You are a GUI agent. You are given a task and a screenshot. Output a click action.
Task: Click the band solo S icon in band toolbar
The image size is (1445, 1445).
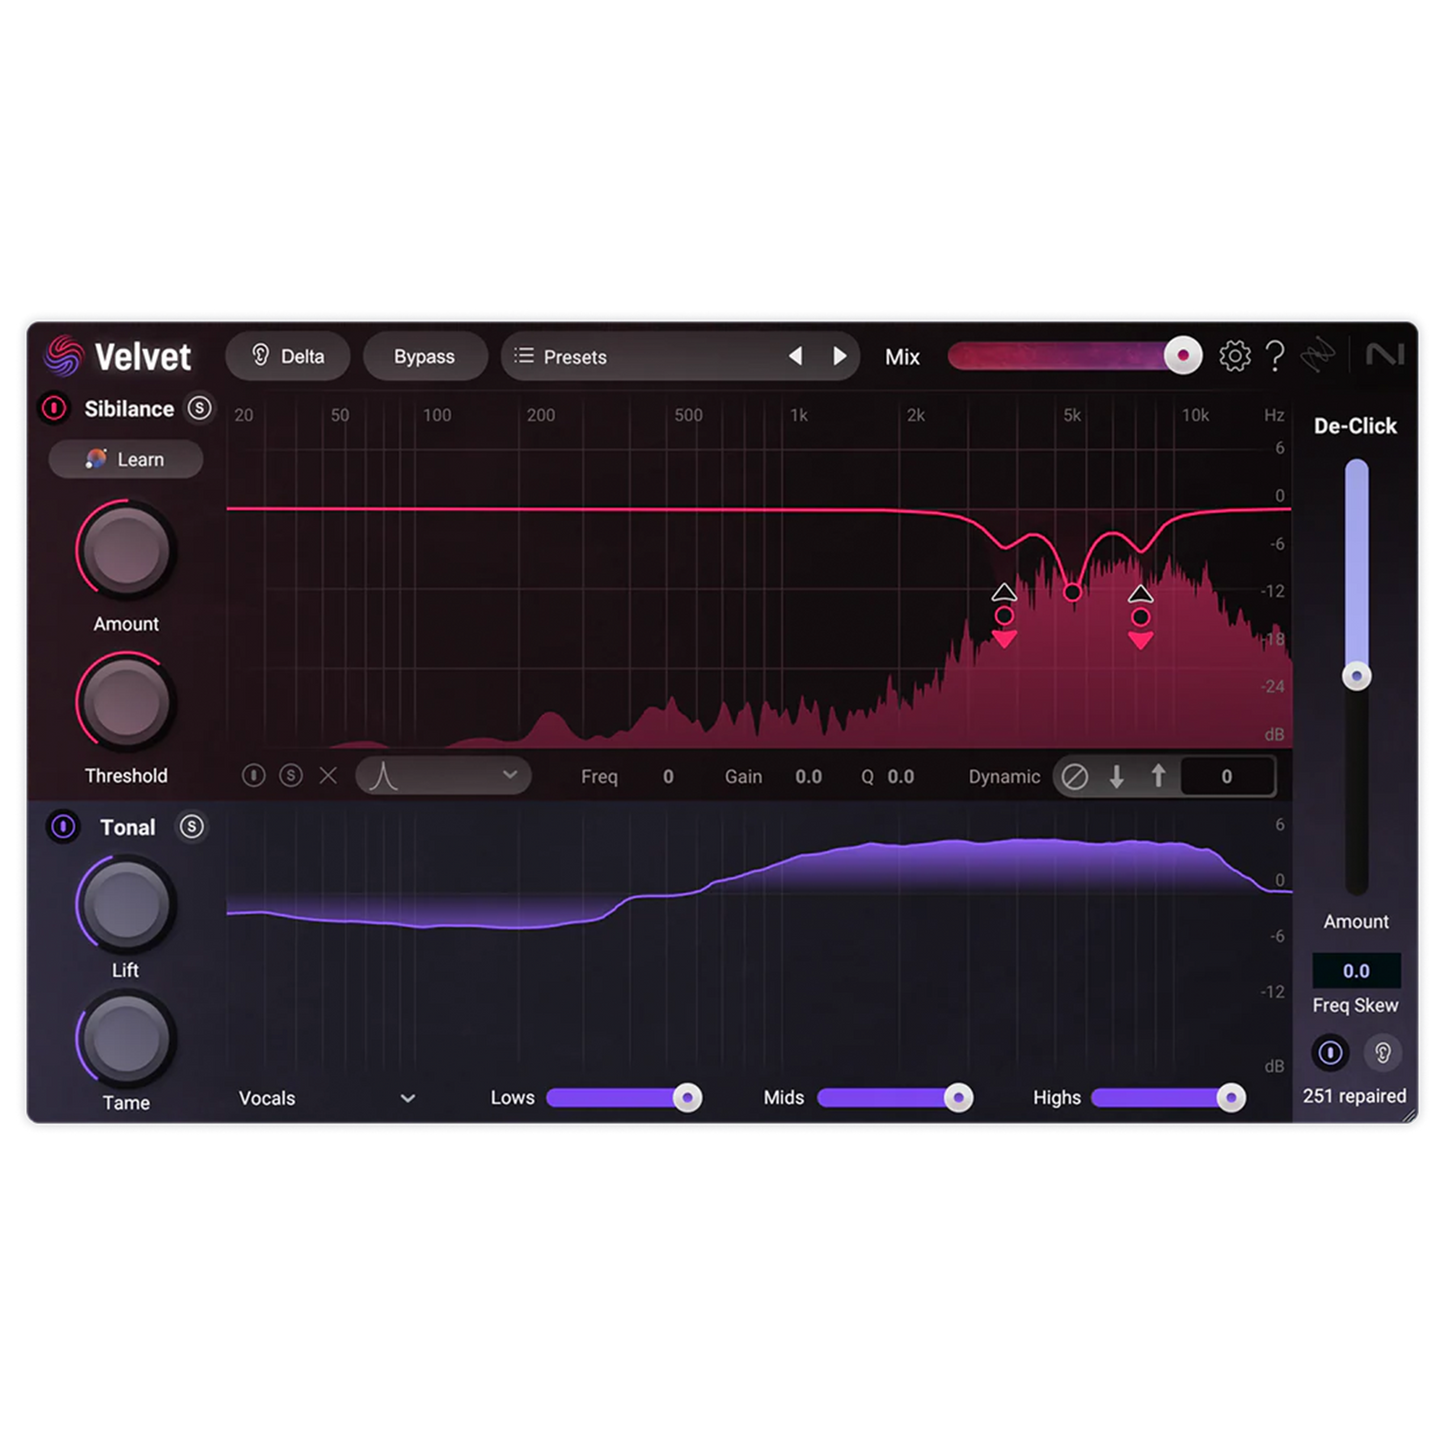291,775
